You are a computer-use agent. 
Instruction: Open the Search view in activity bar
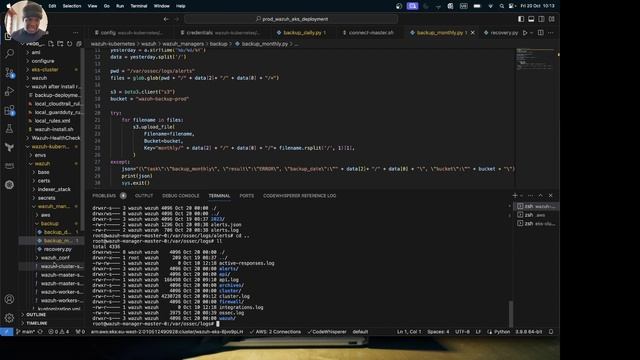pyautogui.click(x=9, y=53)
